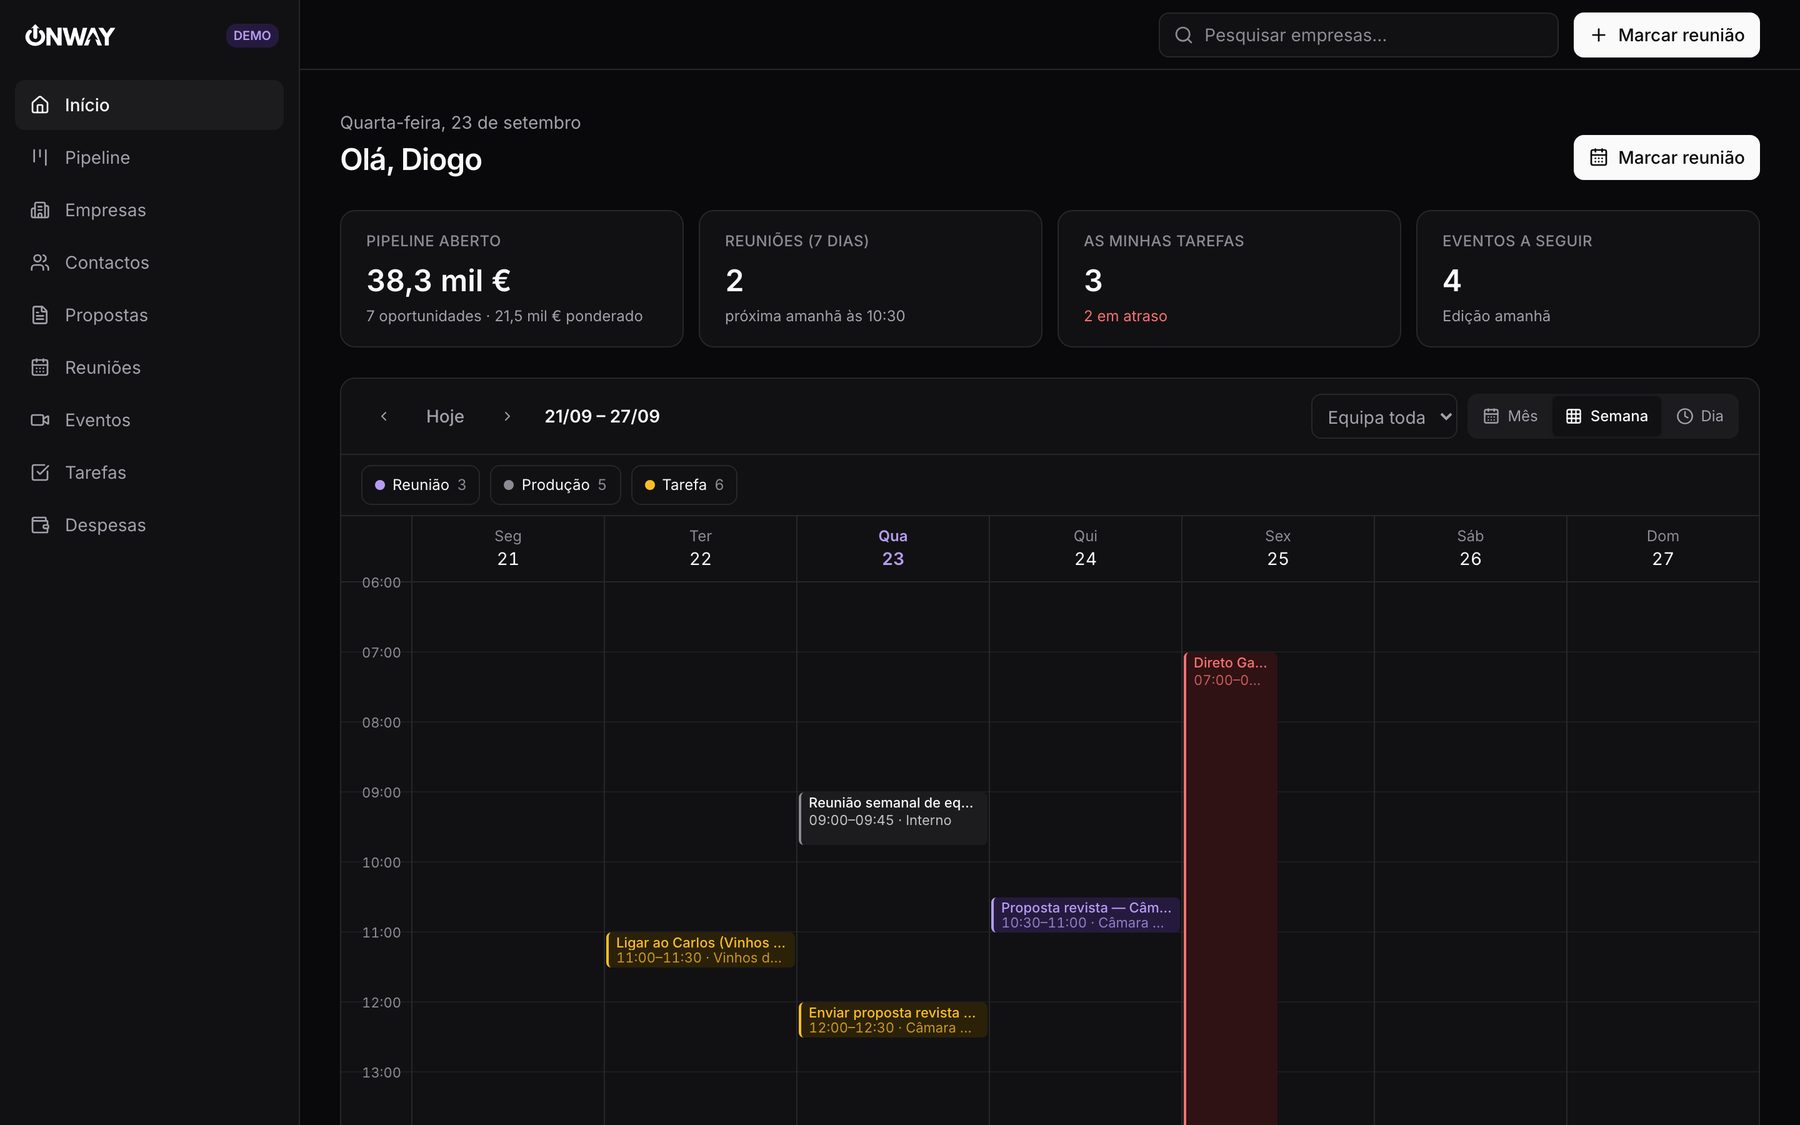Select the Seg 21 day header
1800x1125 pixels.
tap(508, 548)
